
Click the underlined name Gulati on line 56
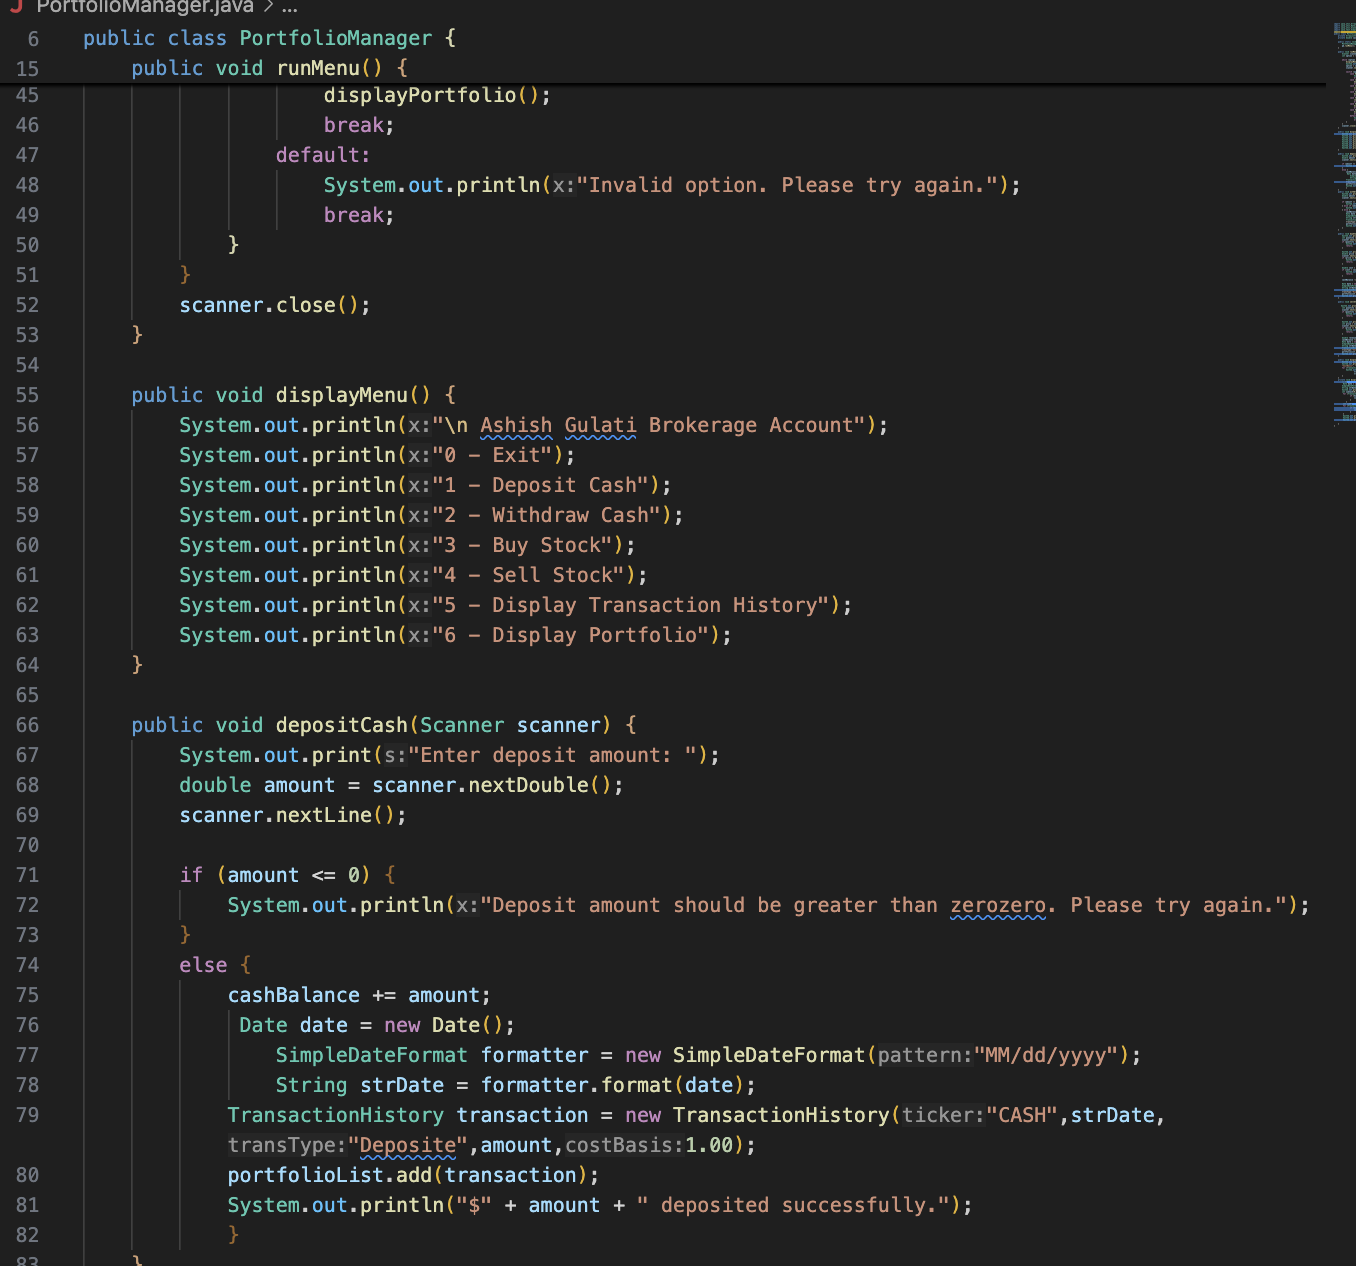tap(600, 425)
